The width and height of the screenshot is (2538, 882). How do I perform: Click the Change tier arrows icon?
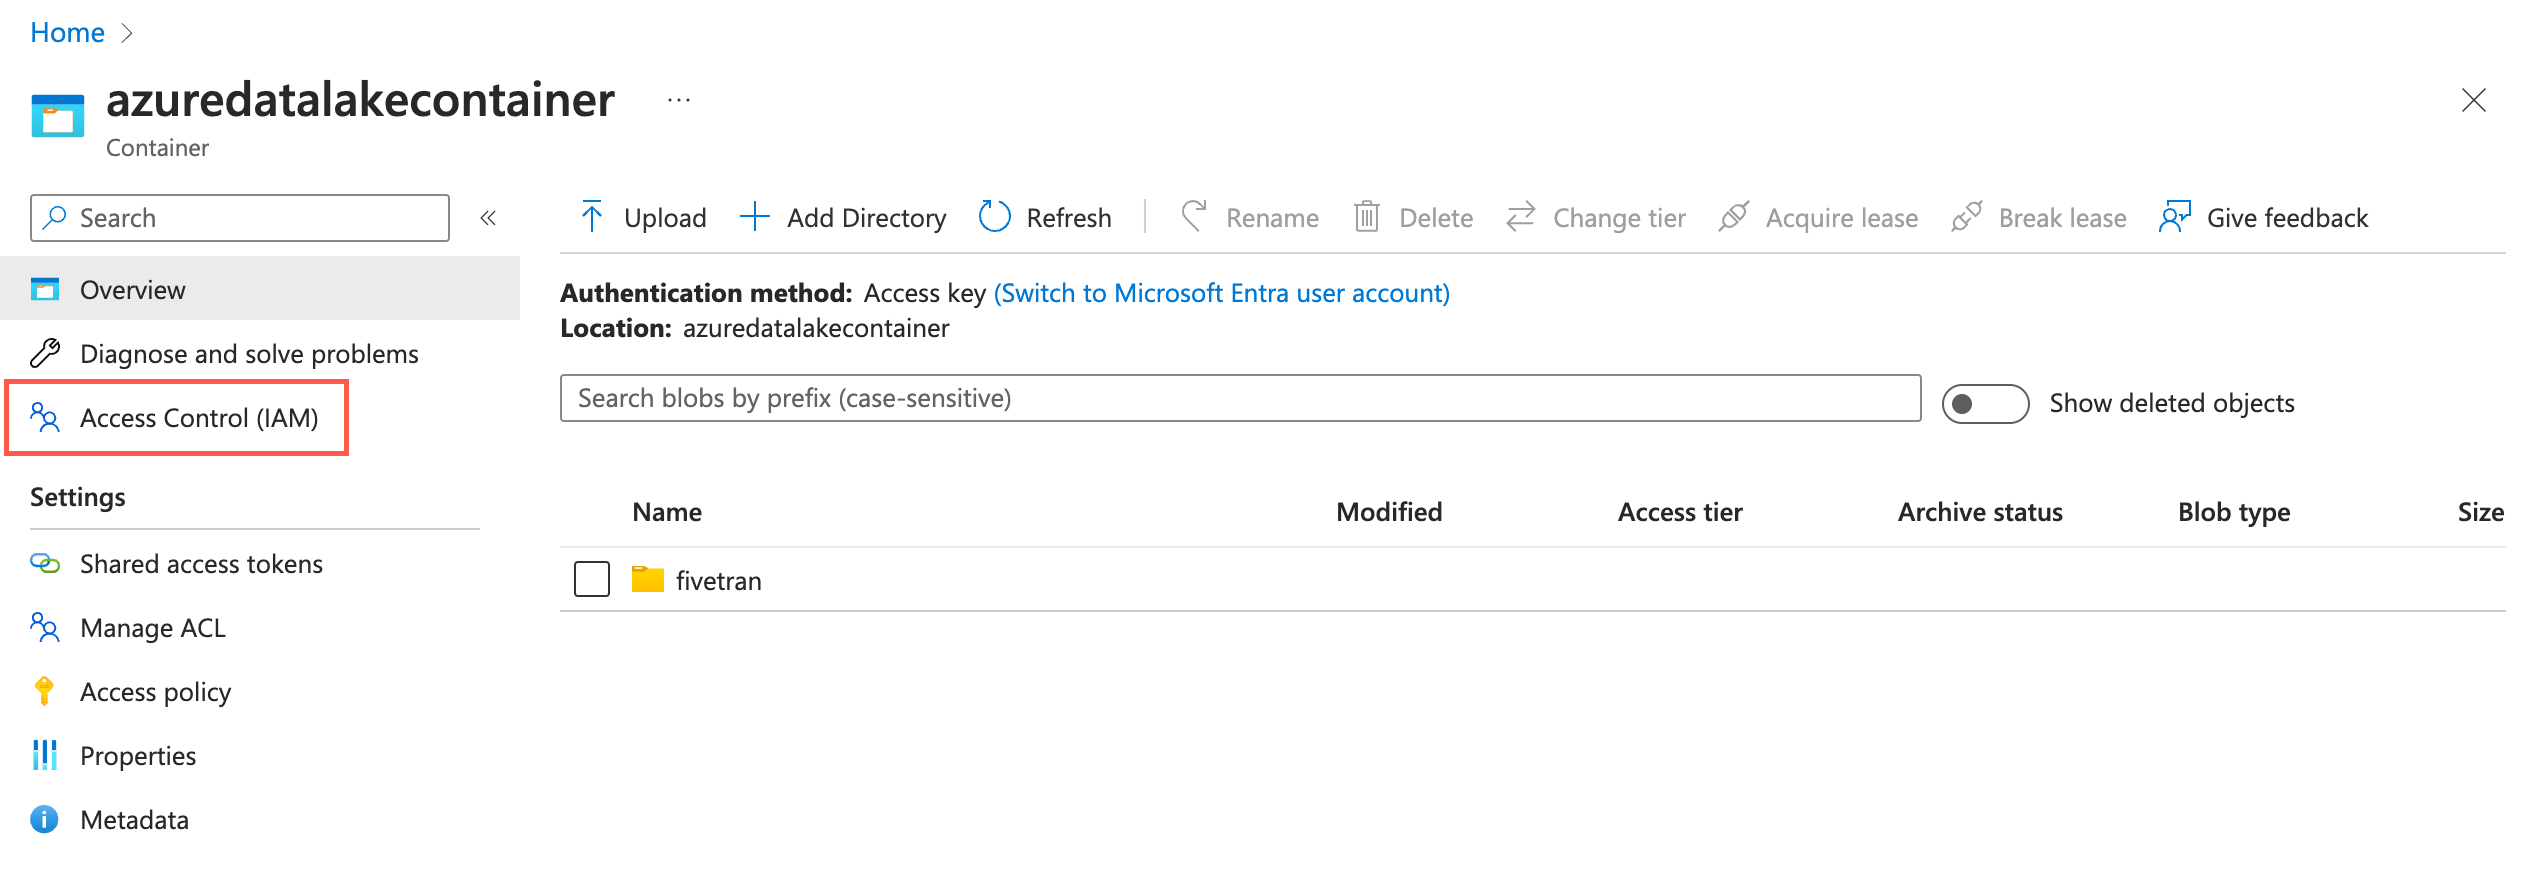point(1520,217)
